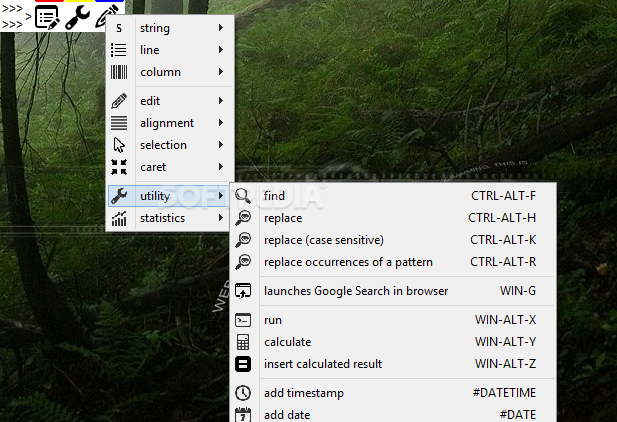Click the barcode icon beside column
617x422 pixels.
coord(119,72)
